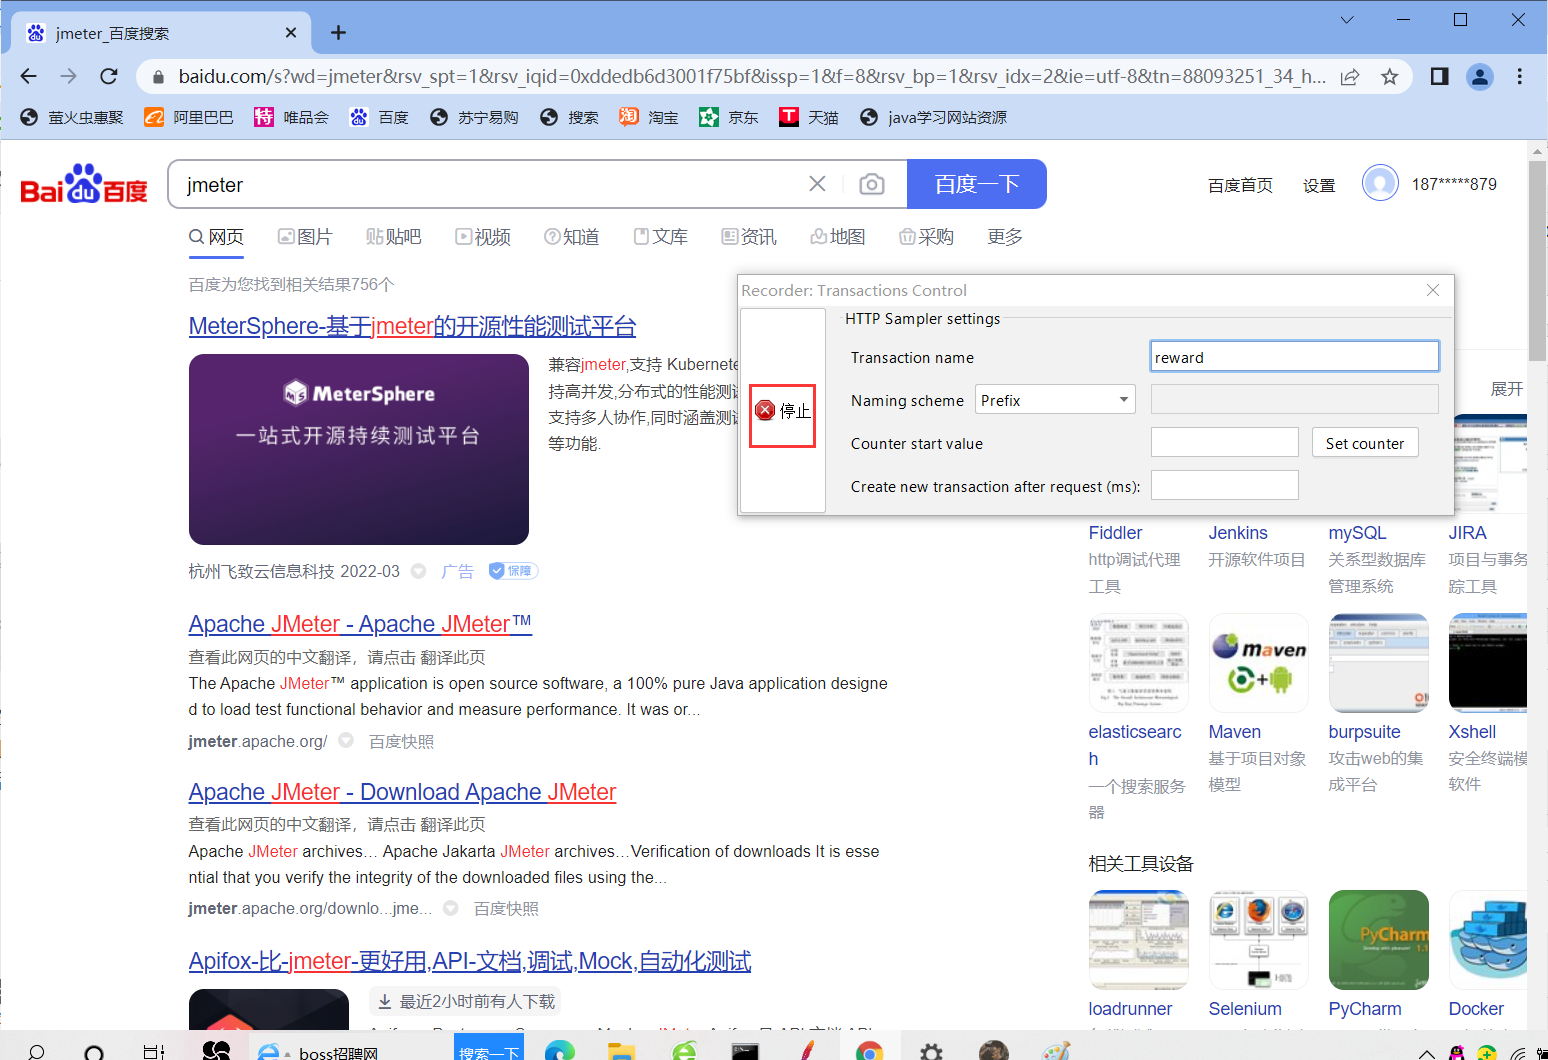Switch to the 视频 search tab

point(483,236)
